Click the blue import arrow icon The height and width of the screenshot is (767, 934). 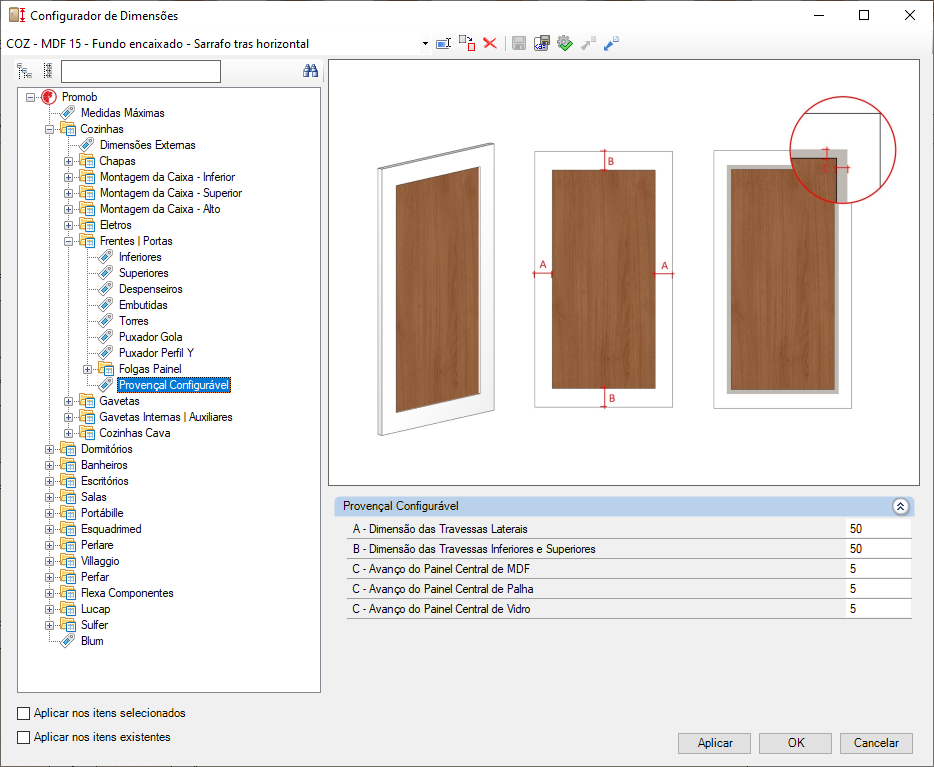click(611, 43)
